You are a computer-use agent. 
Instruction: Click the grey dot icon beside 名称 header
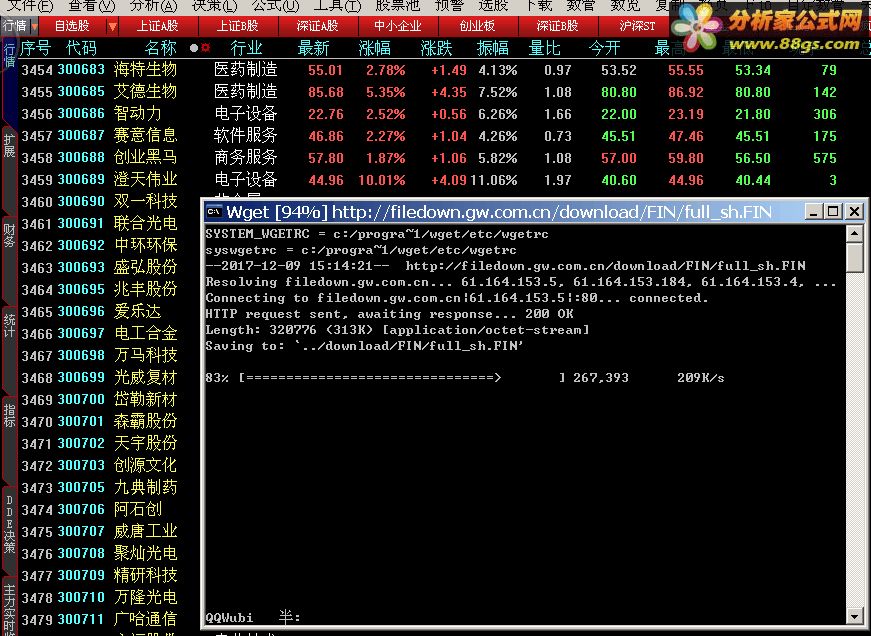click(193, 48)
